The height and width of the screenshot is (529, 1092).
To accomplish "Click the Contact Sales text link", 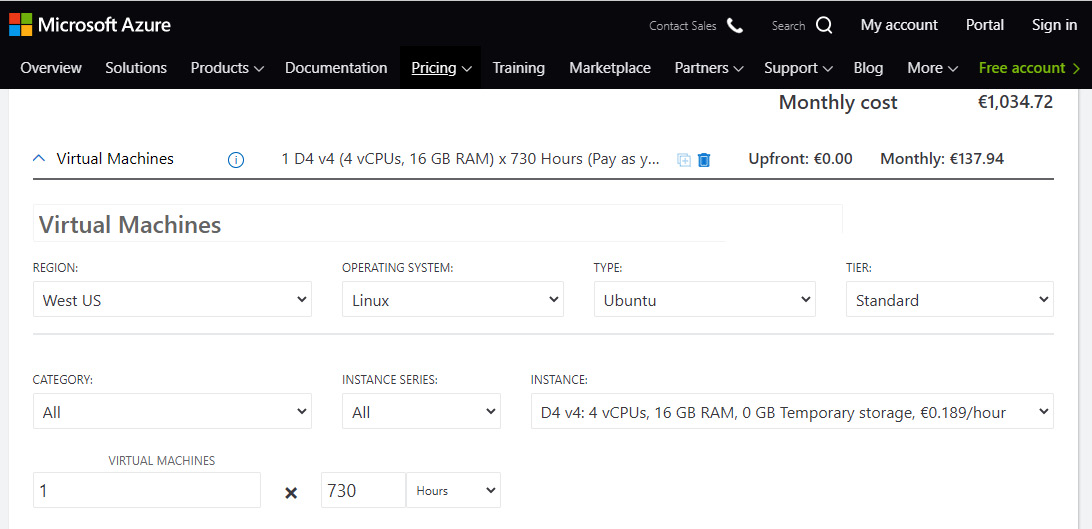I will (682, 26).
